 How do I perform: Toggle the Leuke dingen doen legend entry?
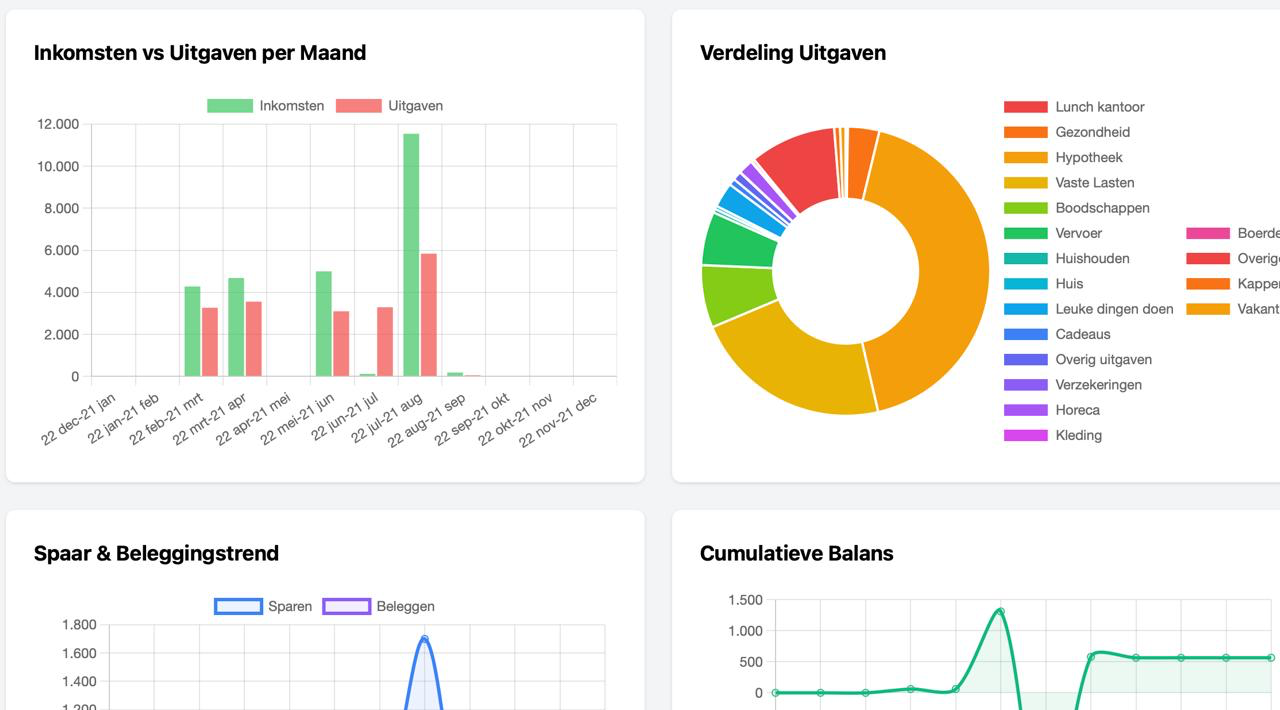point(1089,309)
